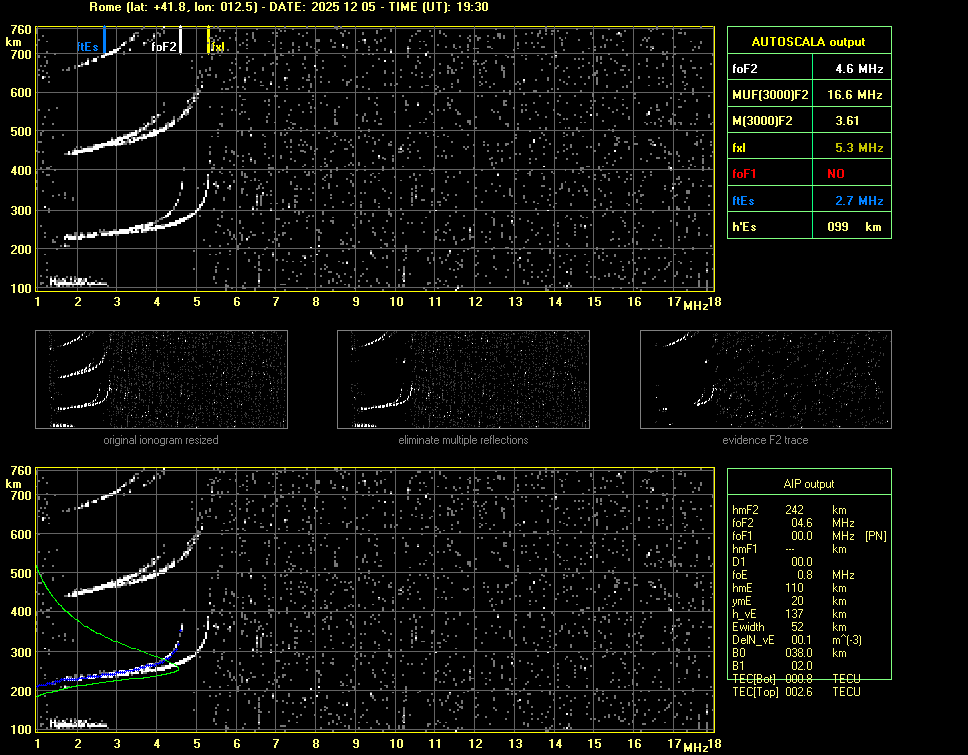Click the blue ftEs marker on top ionogram
Screen dimensions: 968x755
(104, 41)
